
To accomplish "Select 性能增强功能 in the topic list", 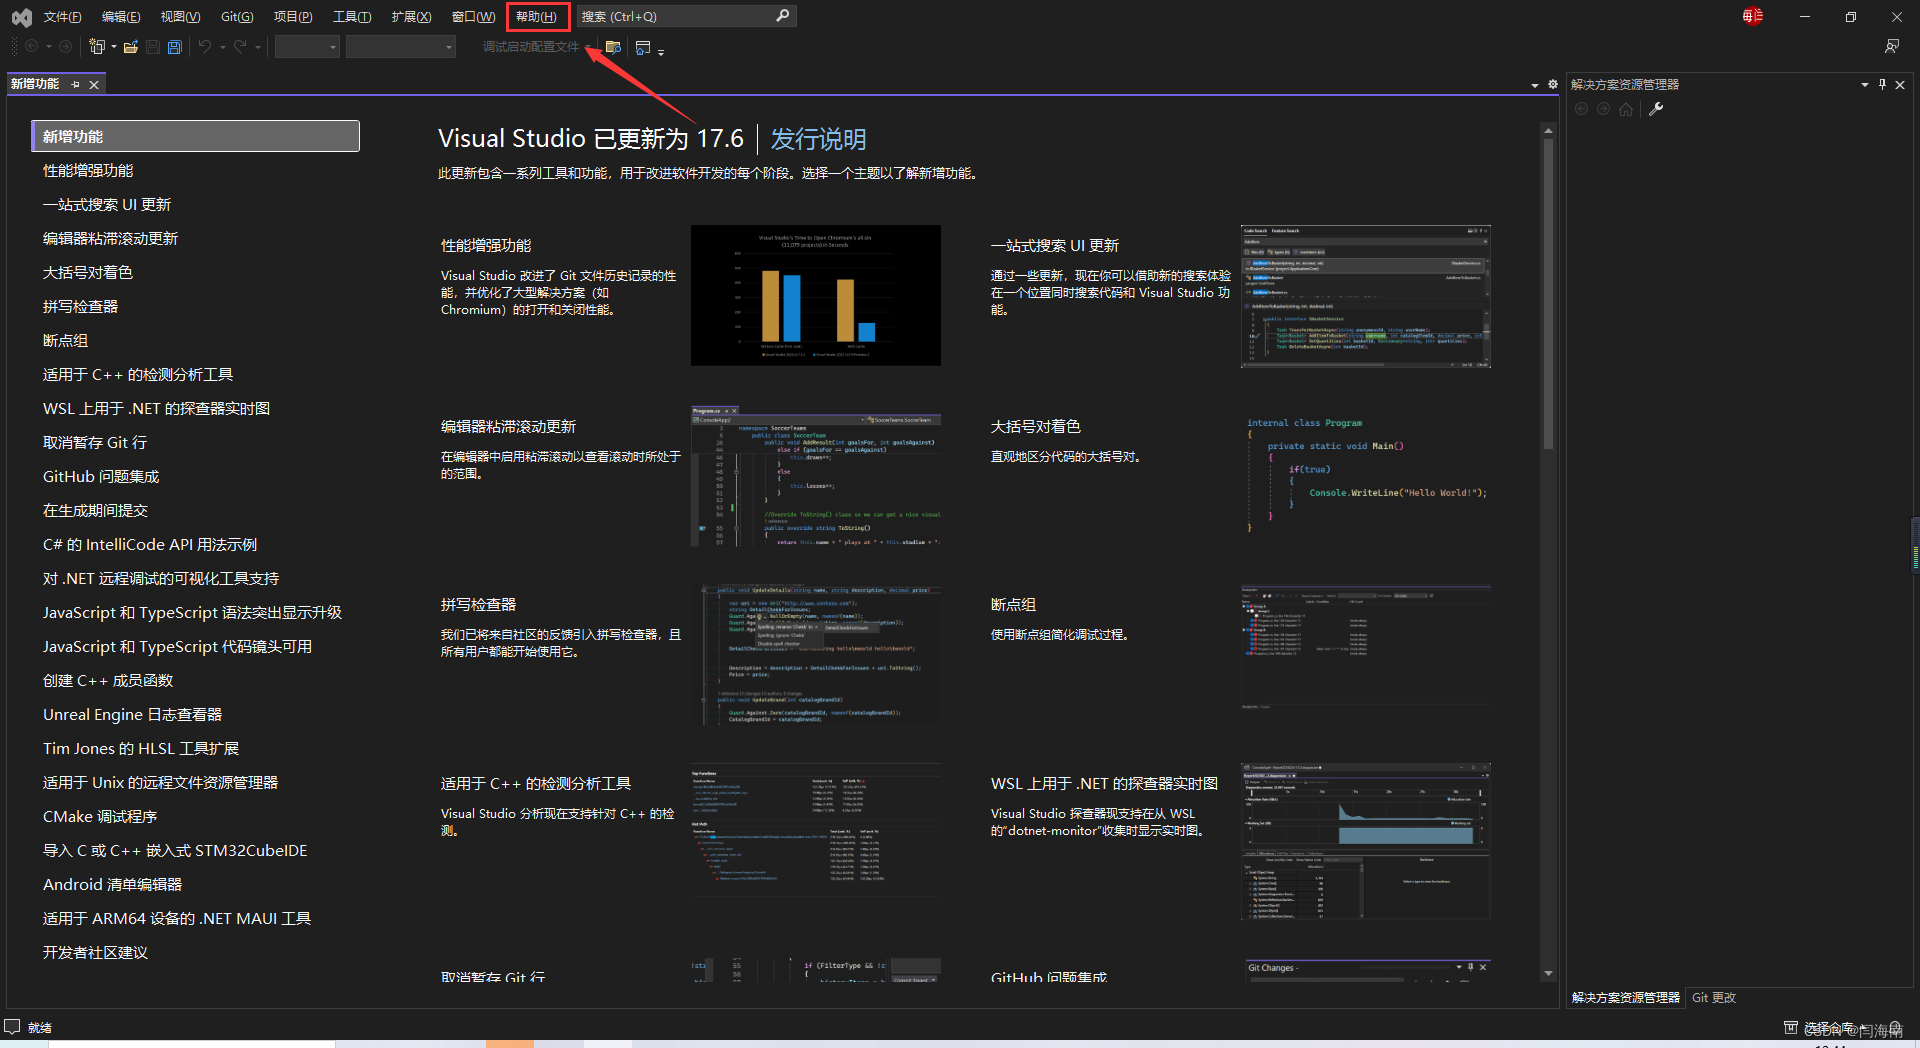I will (x=88, y=171).
